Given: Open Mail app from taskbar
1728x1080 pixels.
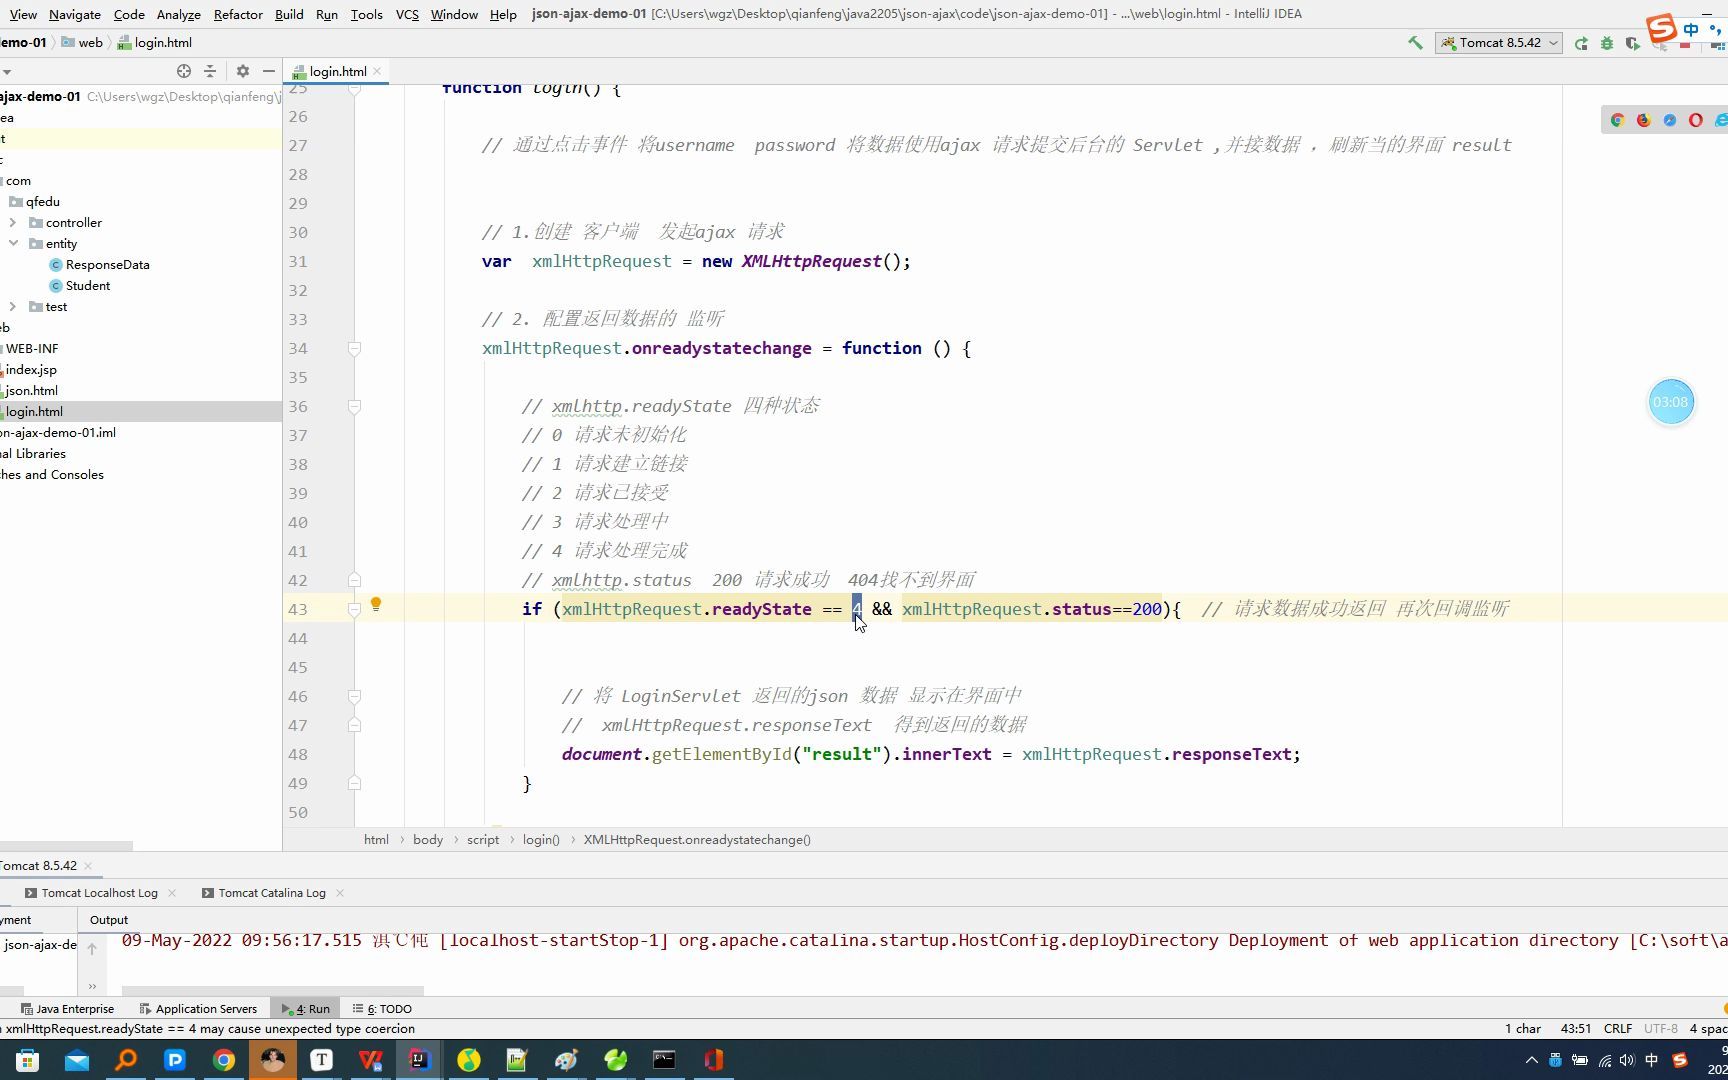Looking at the screenshot, I should pos(77,1060).
